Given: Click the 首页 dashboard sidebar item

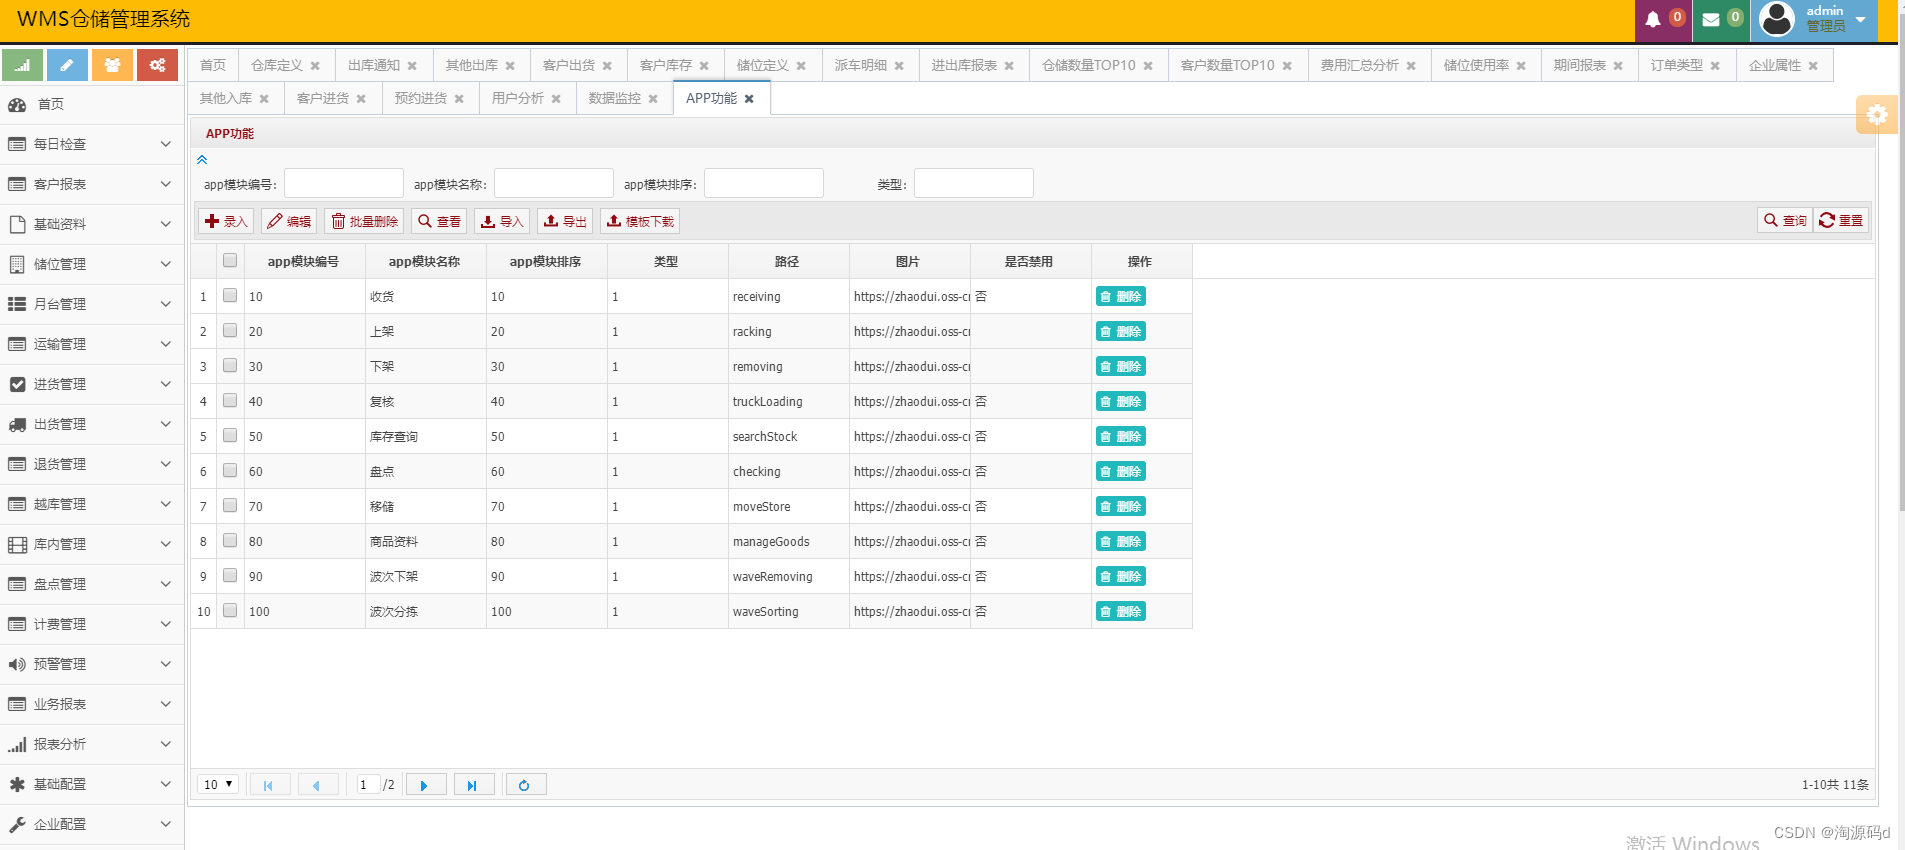Looking at the screenshot, I should point(92,104).
